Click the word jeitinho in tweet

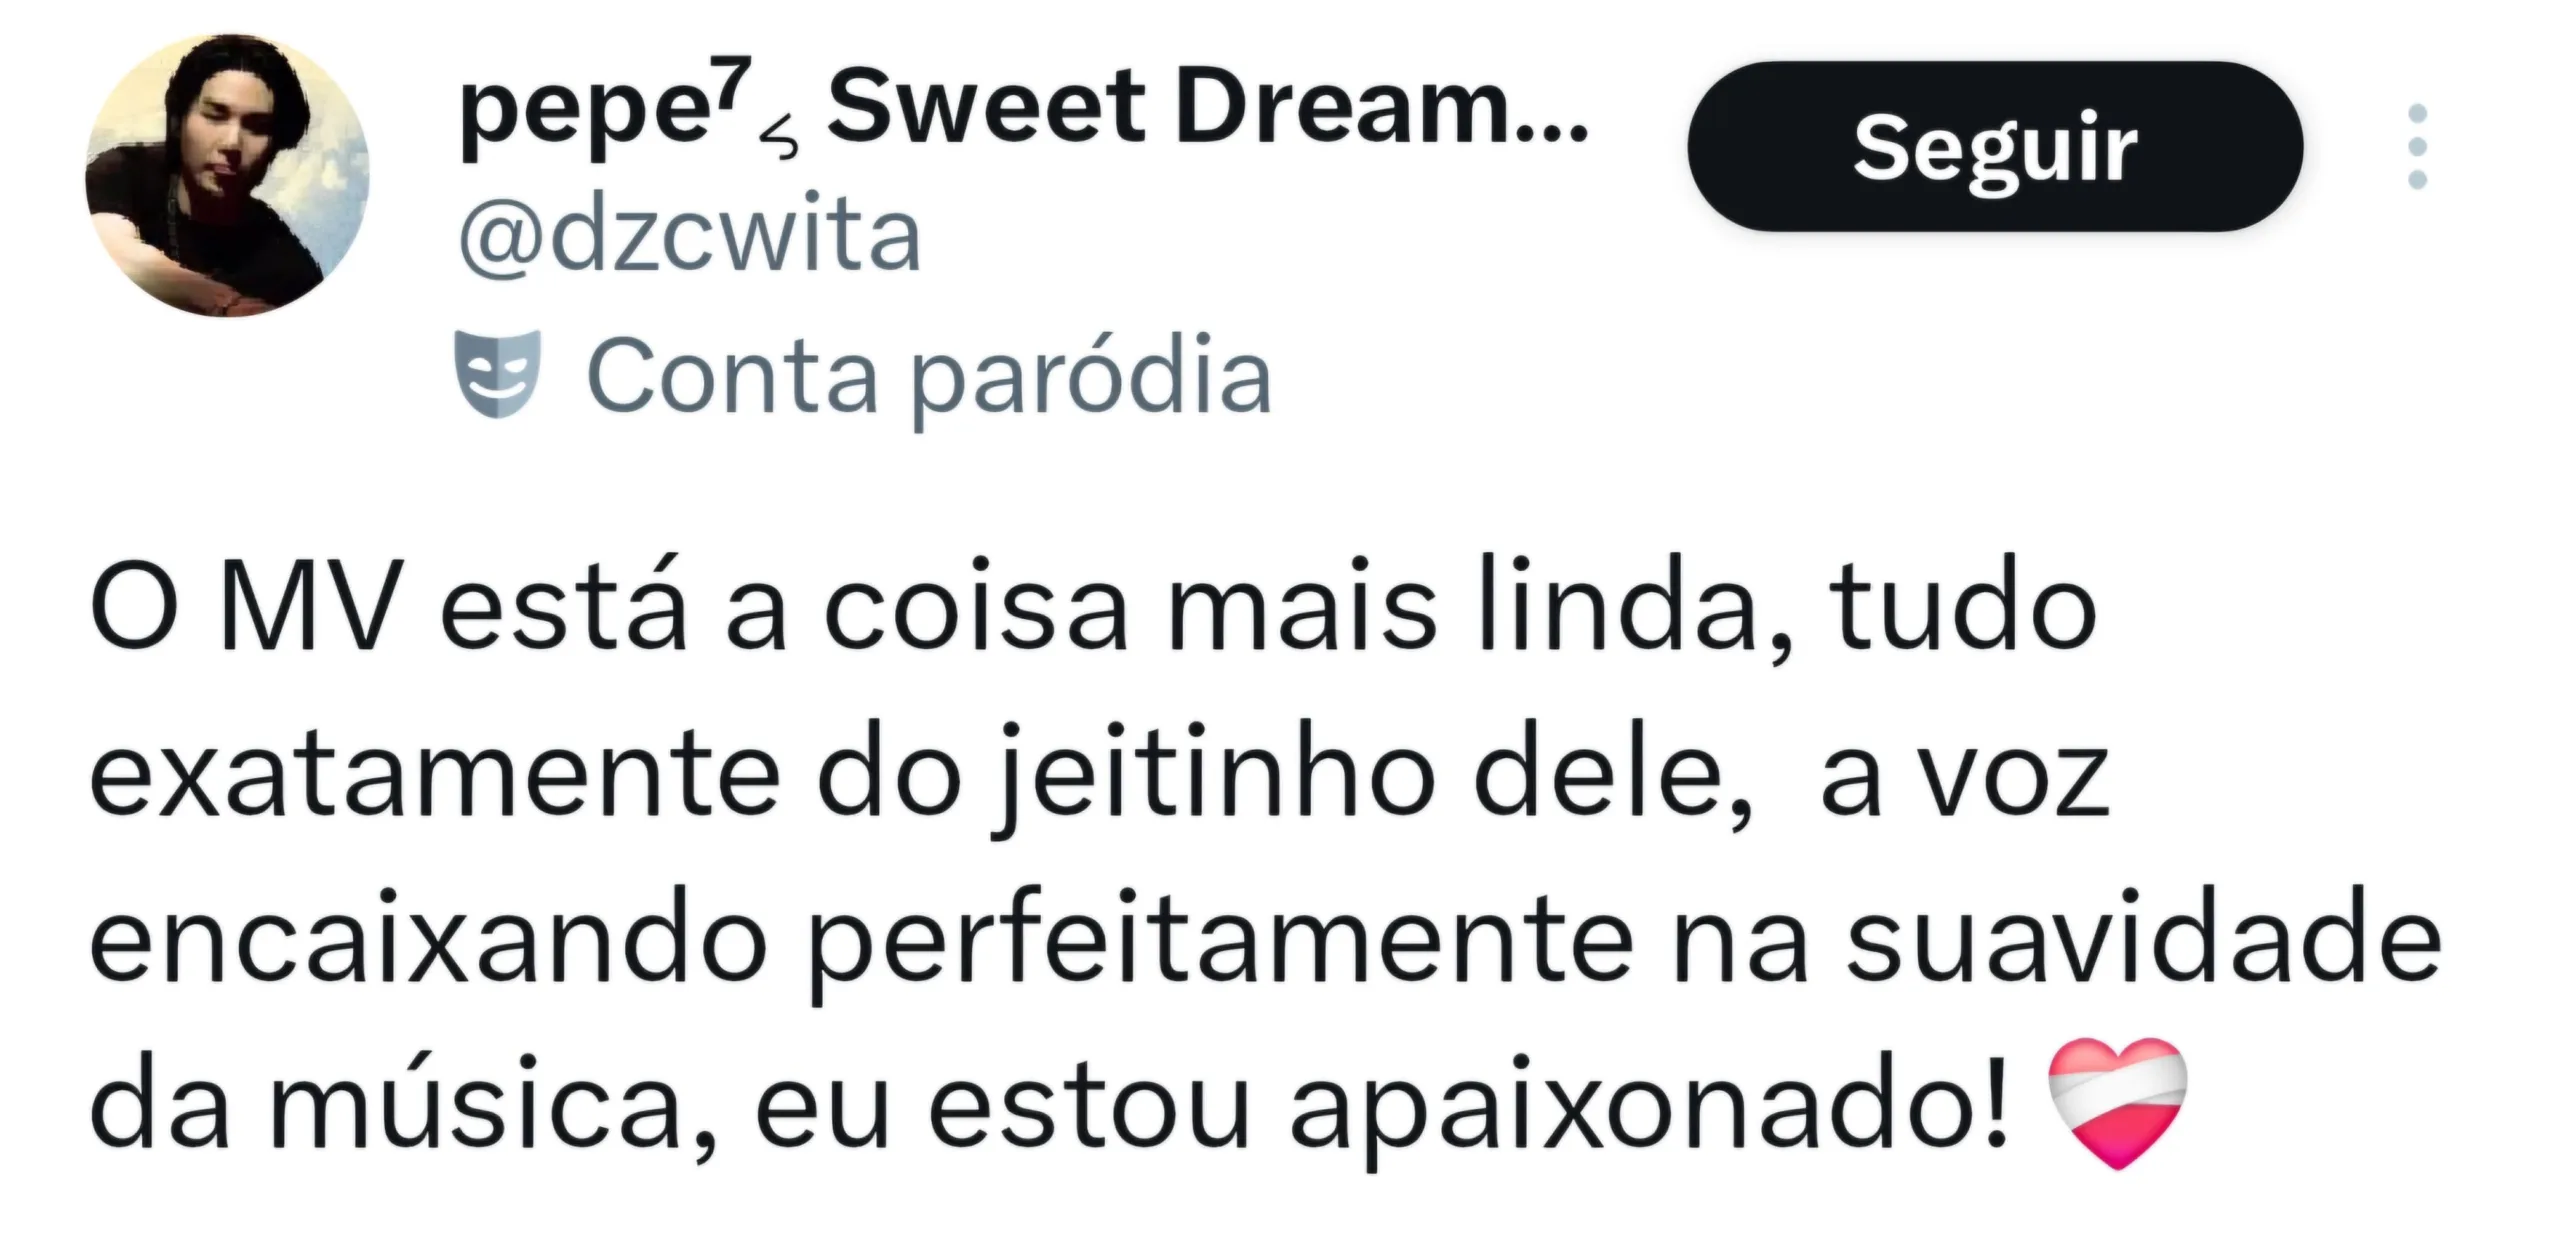1213,773
